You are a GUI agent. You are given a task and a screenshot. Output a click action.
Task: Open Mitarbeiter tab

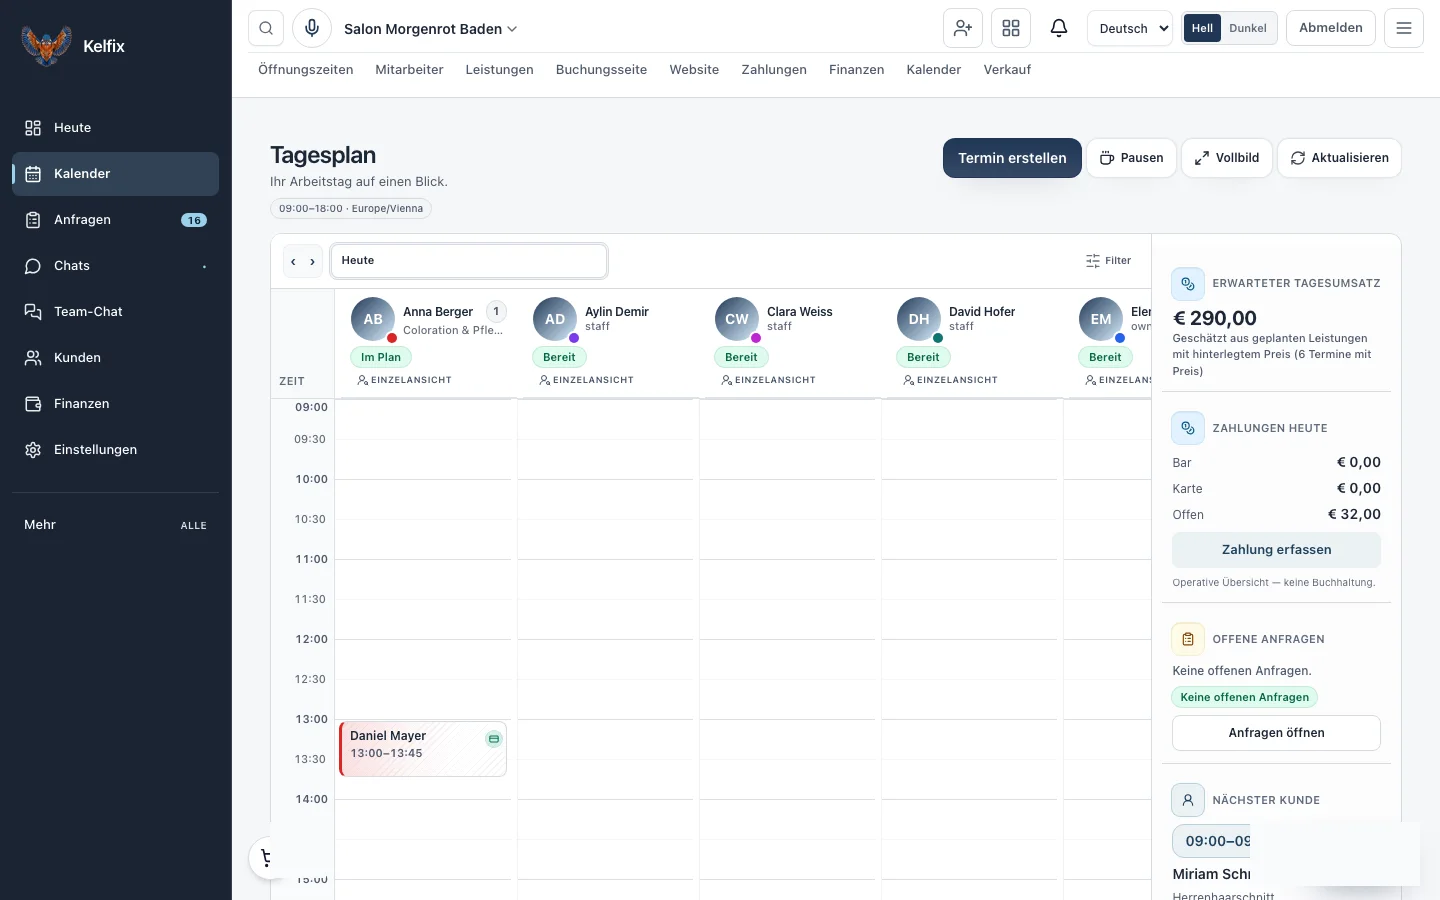409,70
